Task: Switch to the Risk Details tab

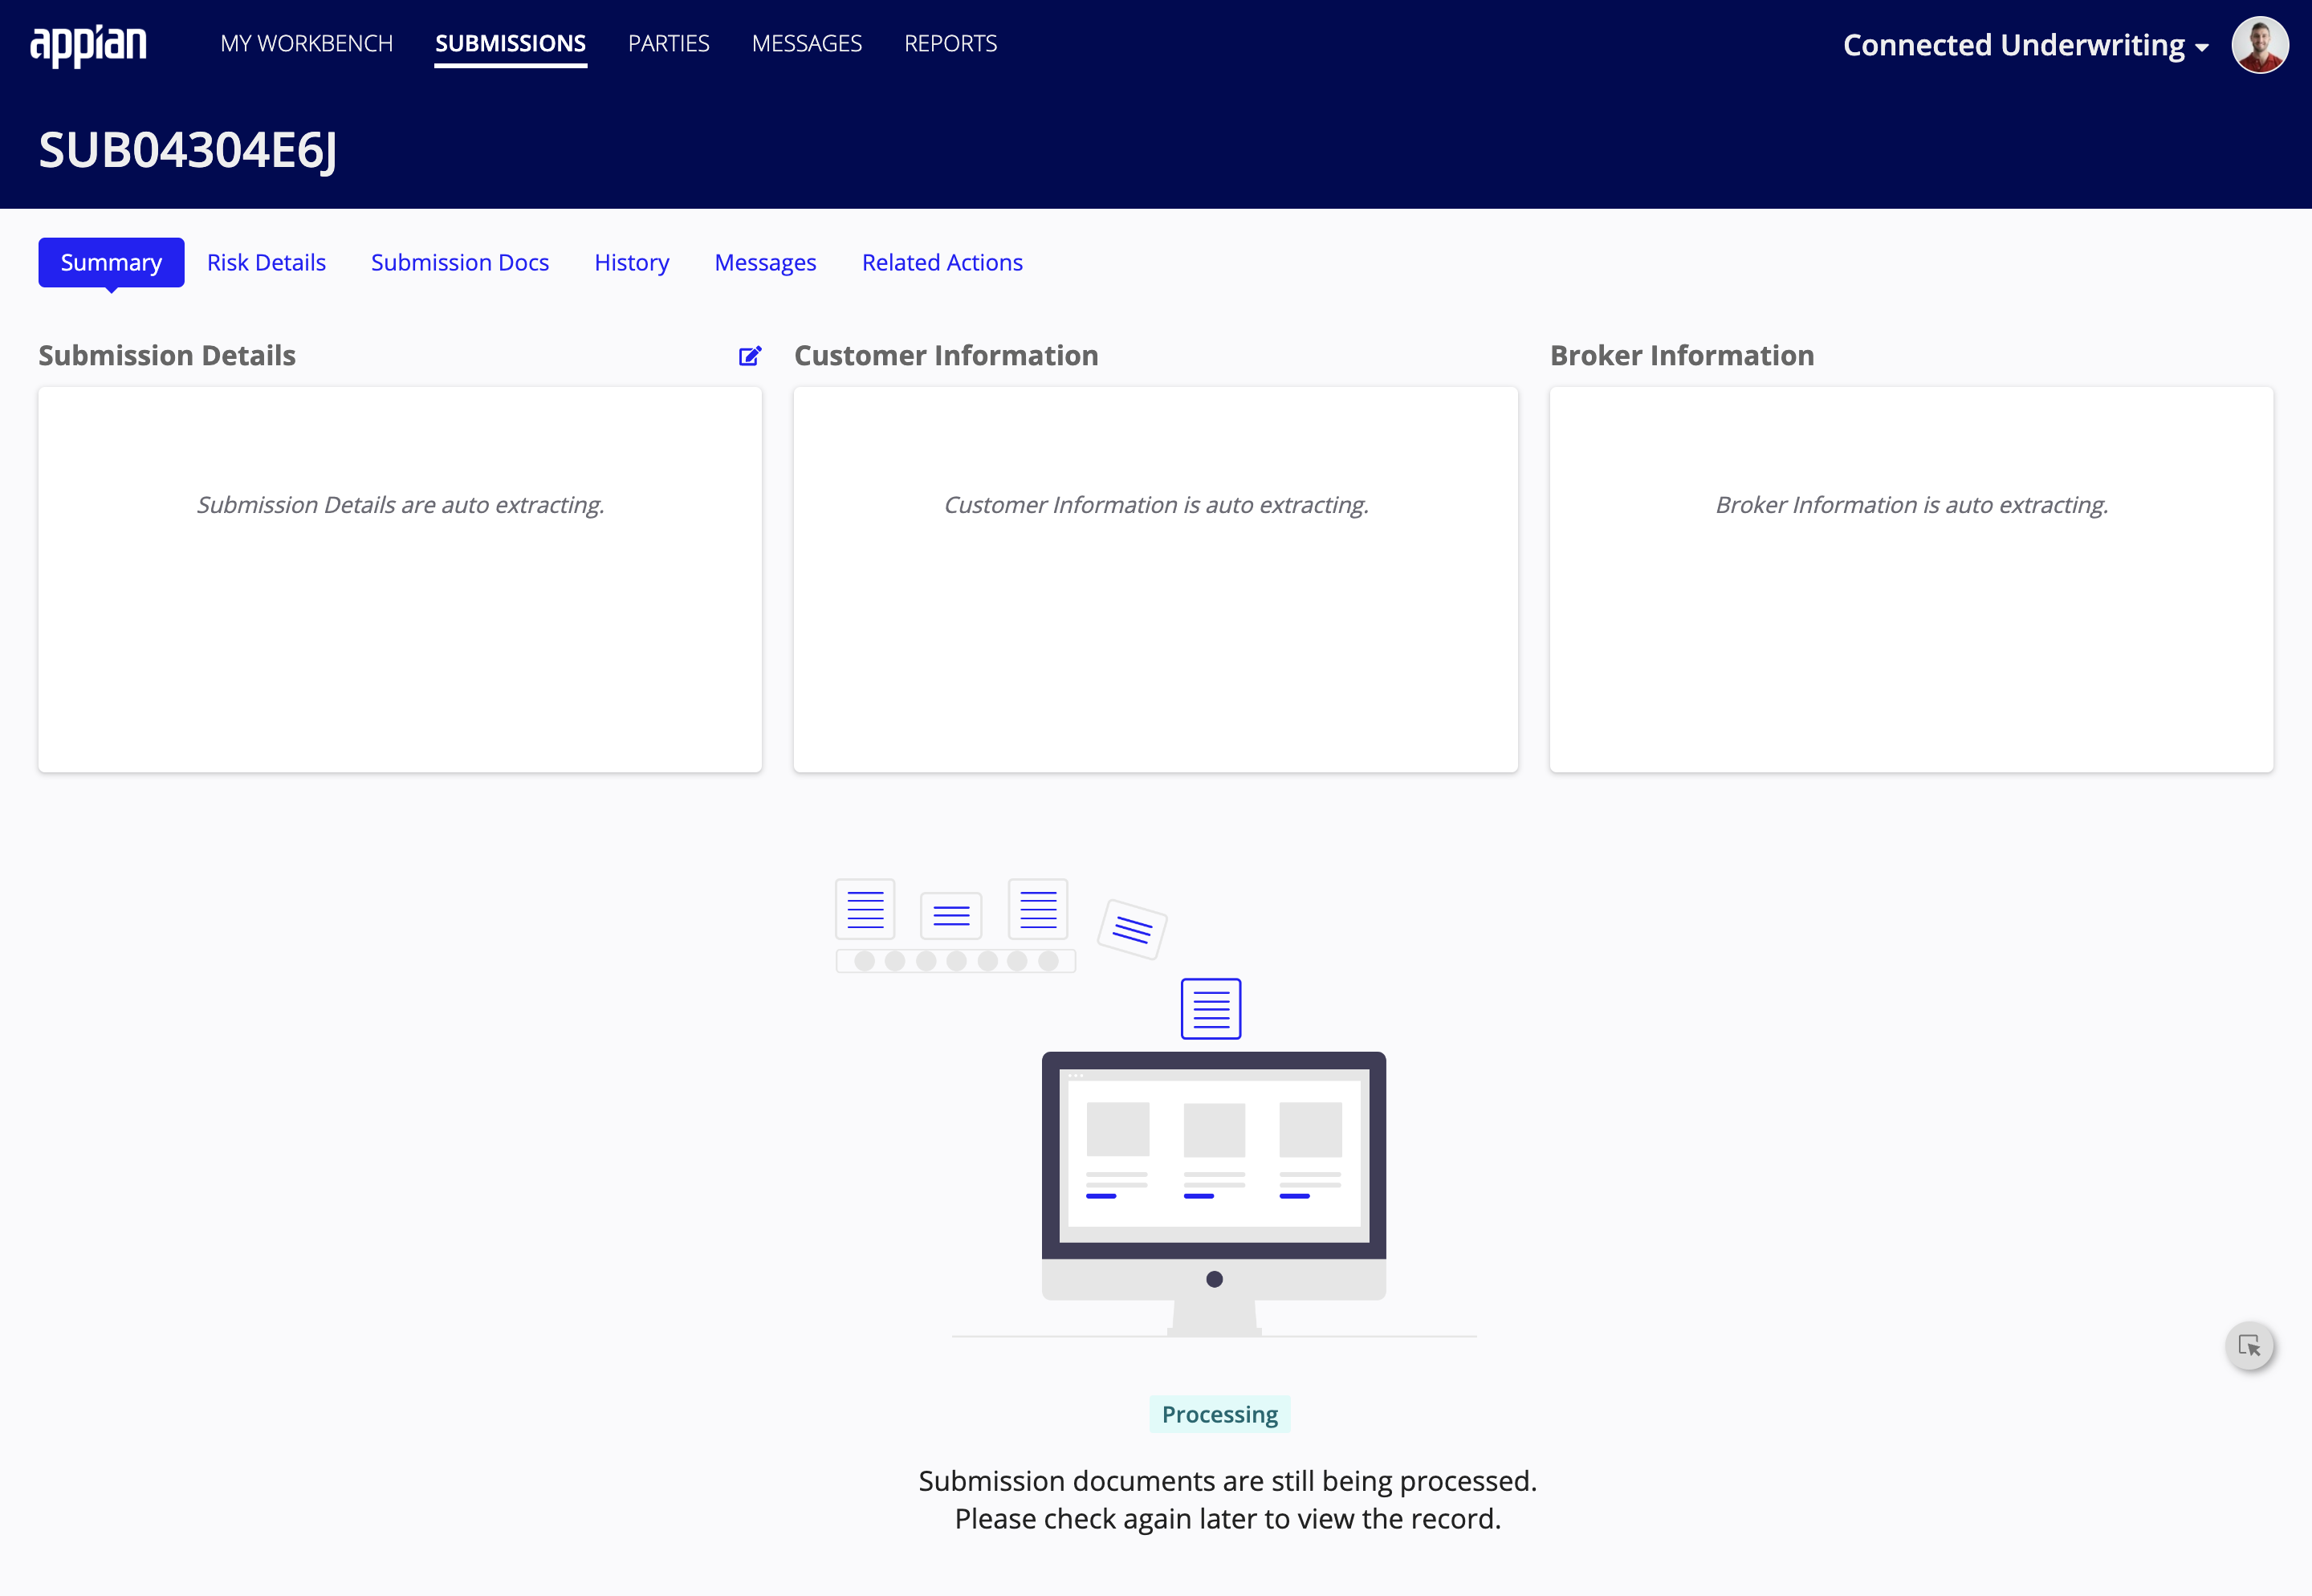Action: 267,262
